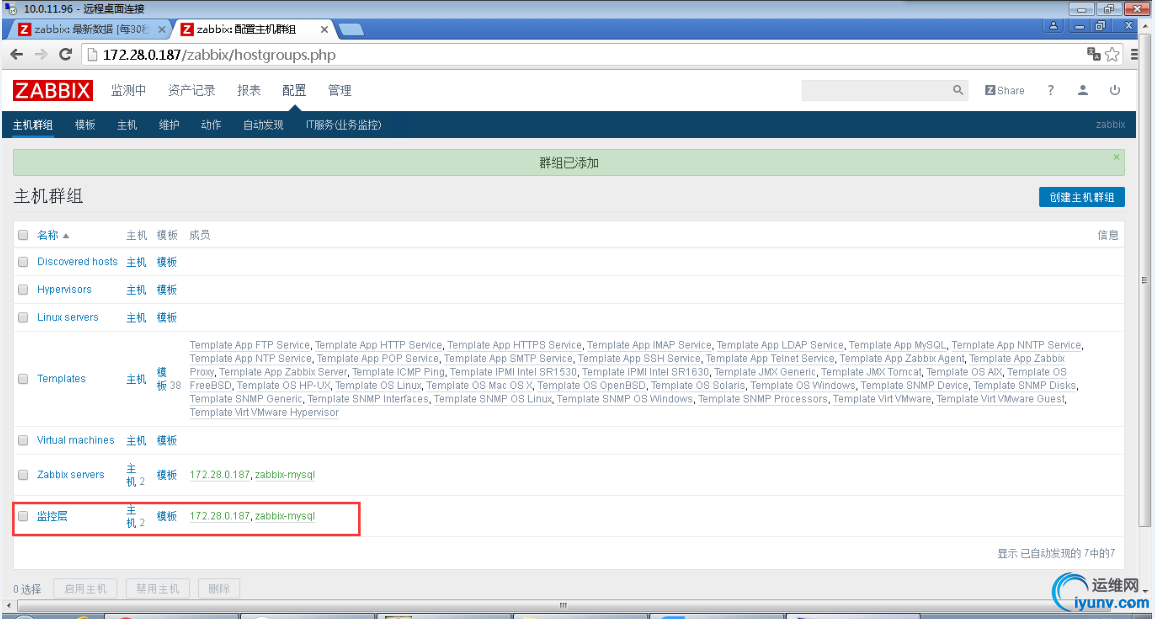Screen dimensions: 1155x619
Task: Check the 监控层 row checkbox
Action: (23, 517)
